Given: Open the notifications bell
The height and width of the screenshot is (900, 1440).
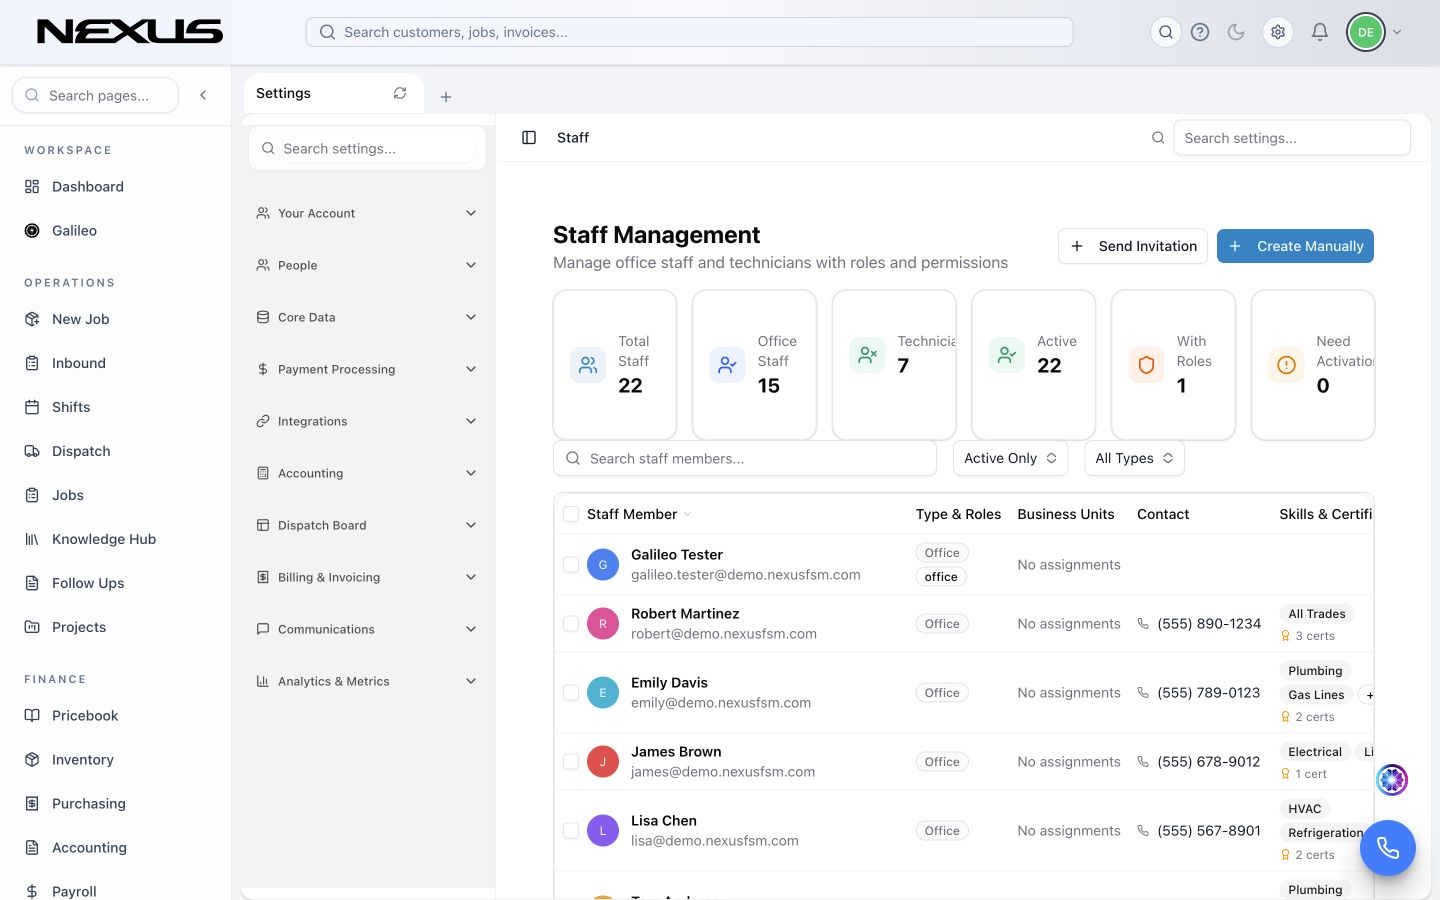Looking at the screenshot, I should tap(1320, 32).
